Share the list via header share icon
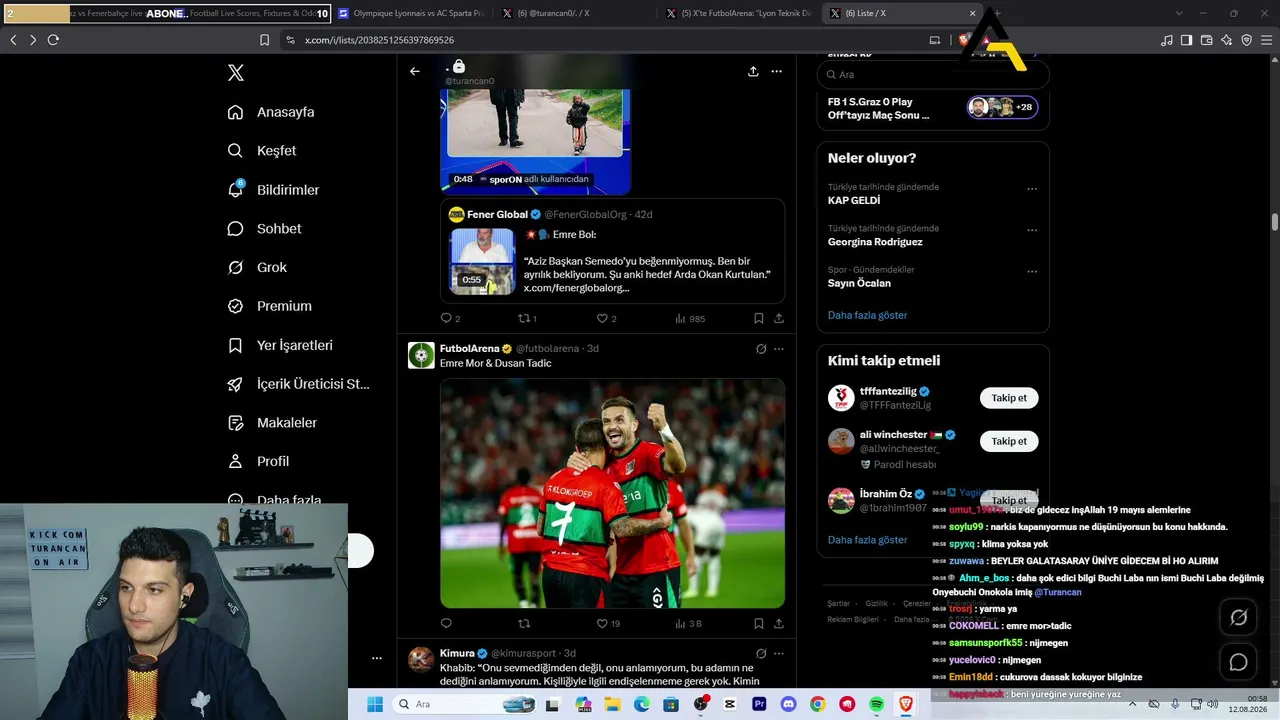Screen dimensions: 1280x720 (753, 71)
